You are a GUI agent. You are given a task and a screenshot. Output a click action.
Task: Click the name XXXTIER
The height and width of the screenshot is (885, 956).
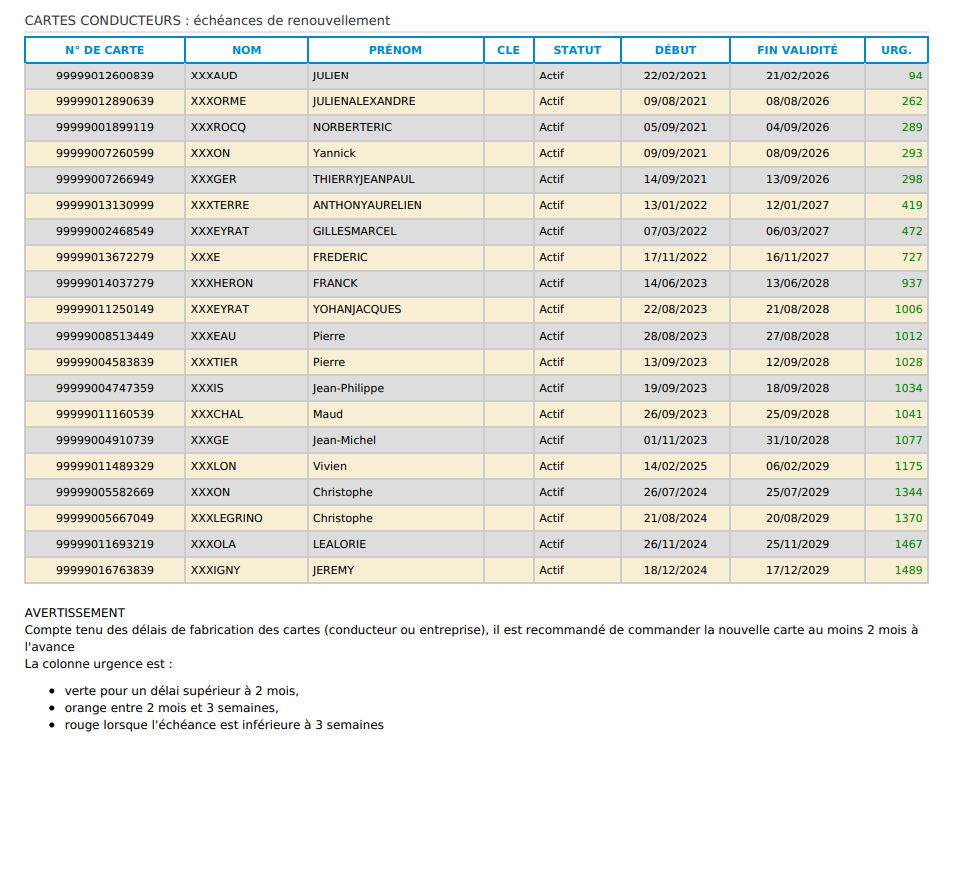pos(214,362)
